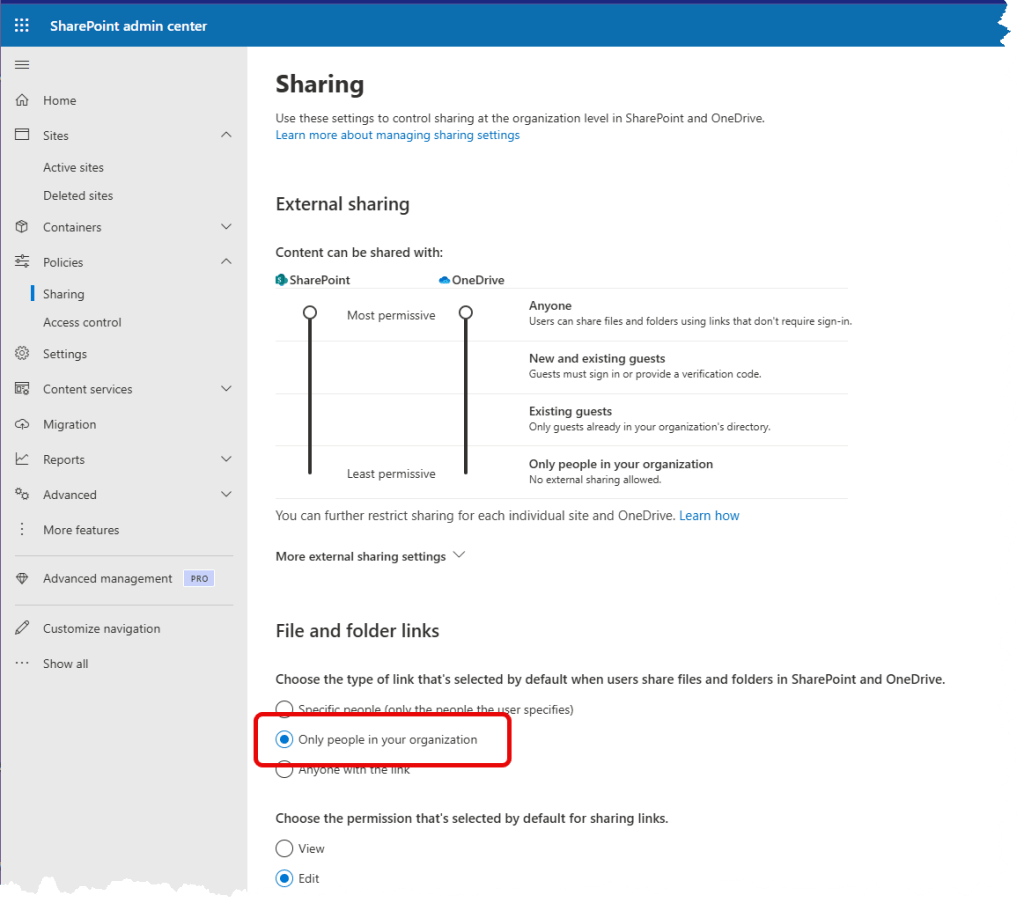This screenshot has height=903, width=1024.
Task: Click Show all in navigation
Action: point(65,664)
